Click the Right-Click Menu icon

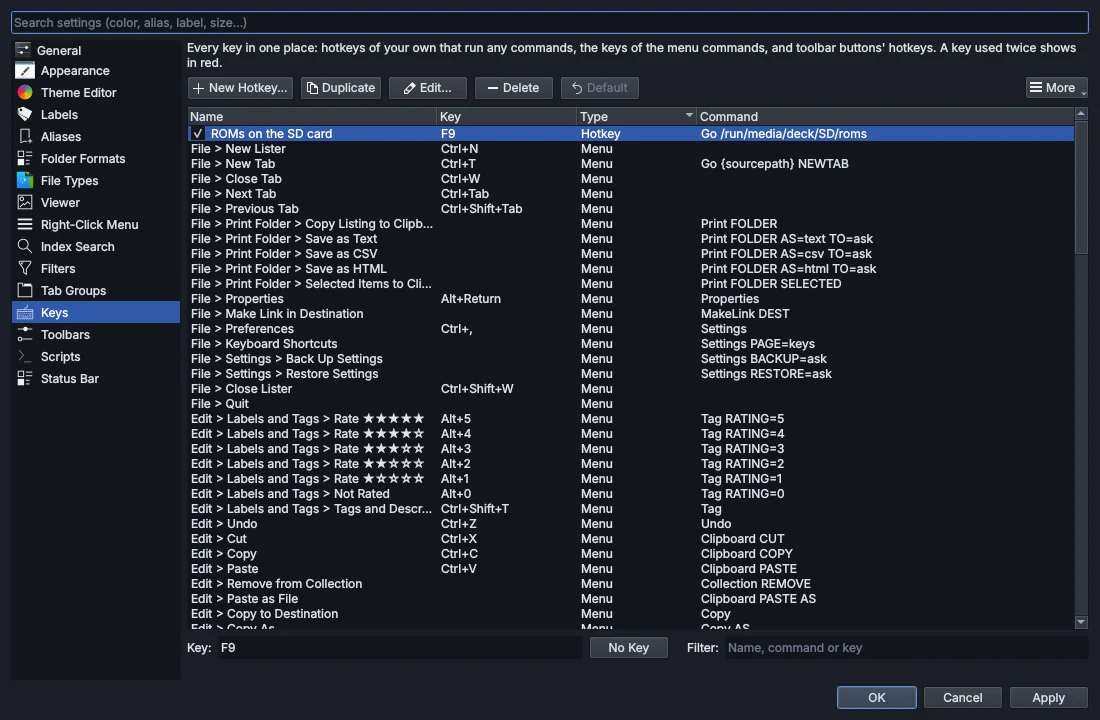coord(25,225)
